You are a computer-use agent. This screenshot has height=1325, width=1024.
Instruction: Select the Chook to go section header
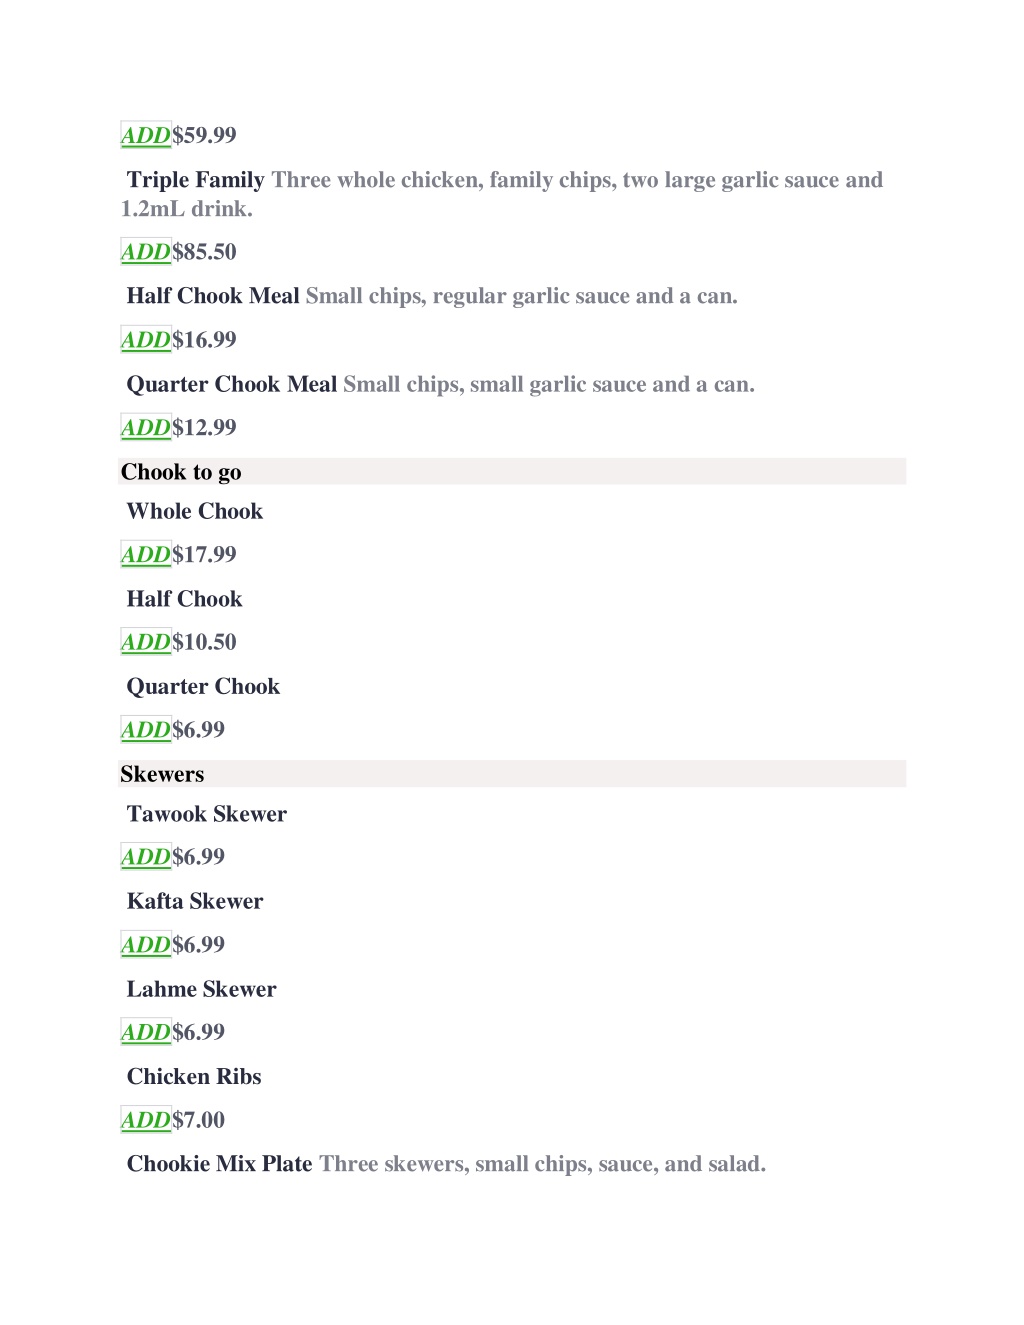point(512,472)
